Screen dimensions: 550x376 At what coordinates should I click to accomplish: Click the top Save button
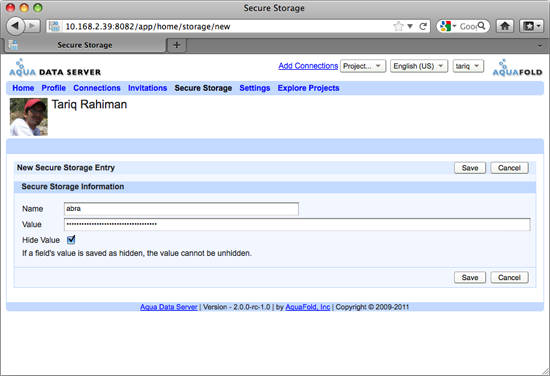point(470,168)
